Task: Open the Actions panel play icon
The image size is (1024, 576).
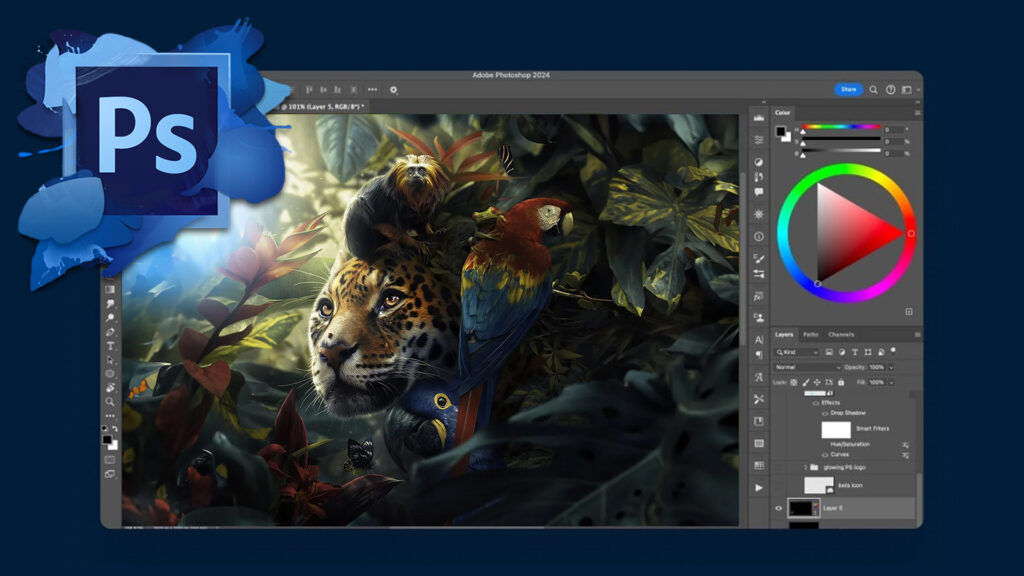Action: pyautogui.click(x=758, y=487)
